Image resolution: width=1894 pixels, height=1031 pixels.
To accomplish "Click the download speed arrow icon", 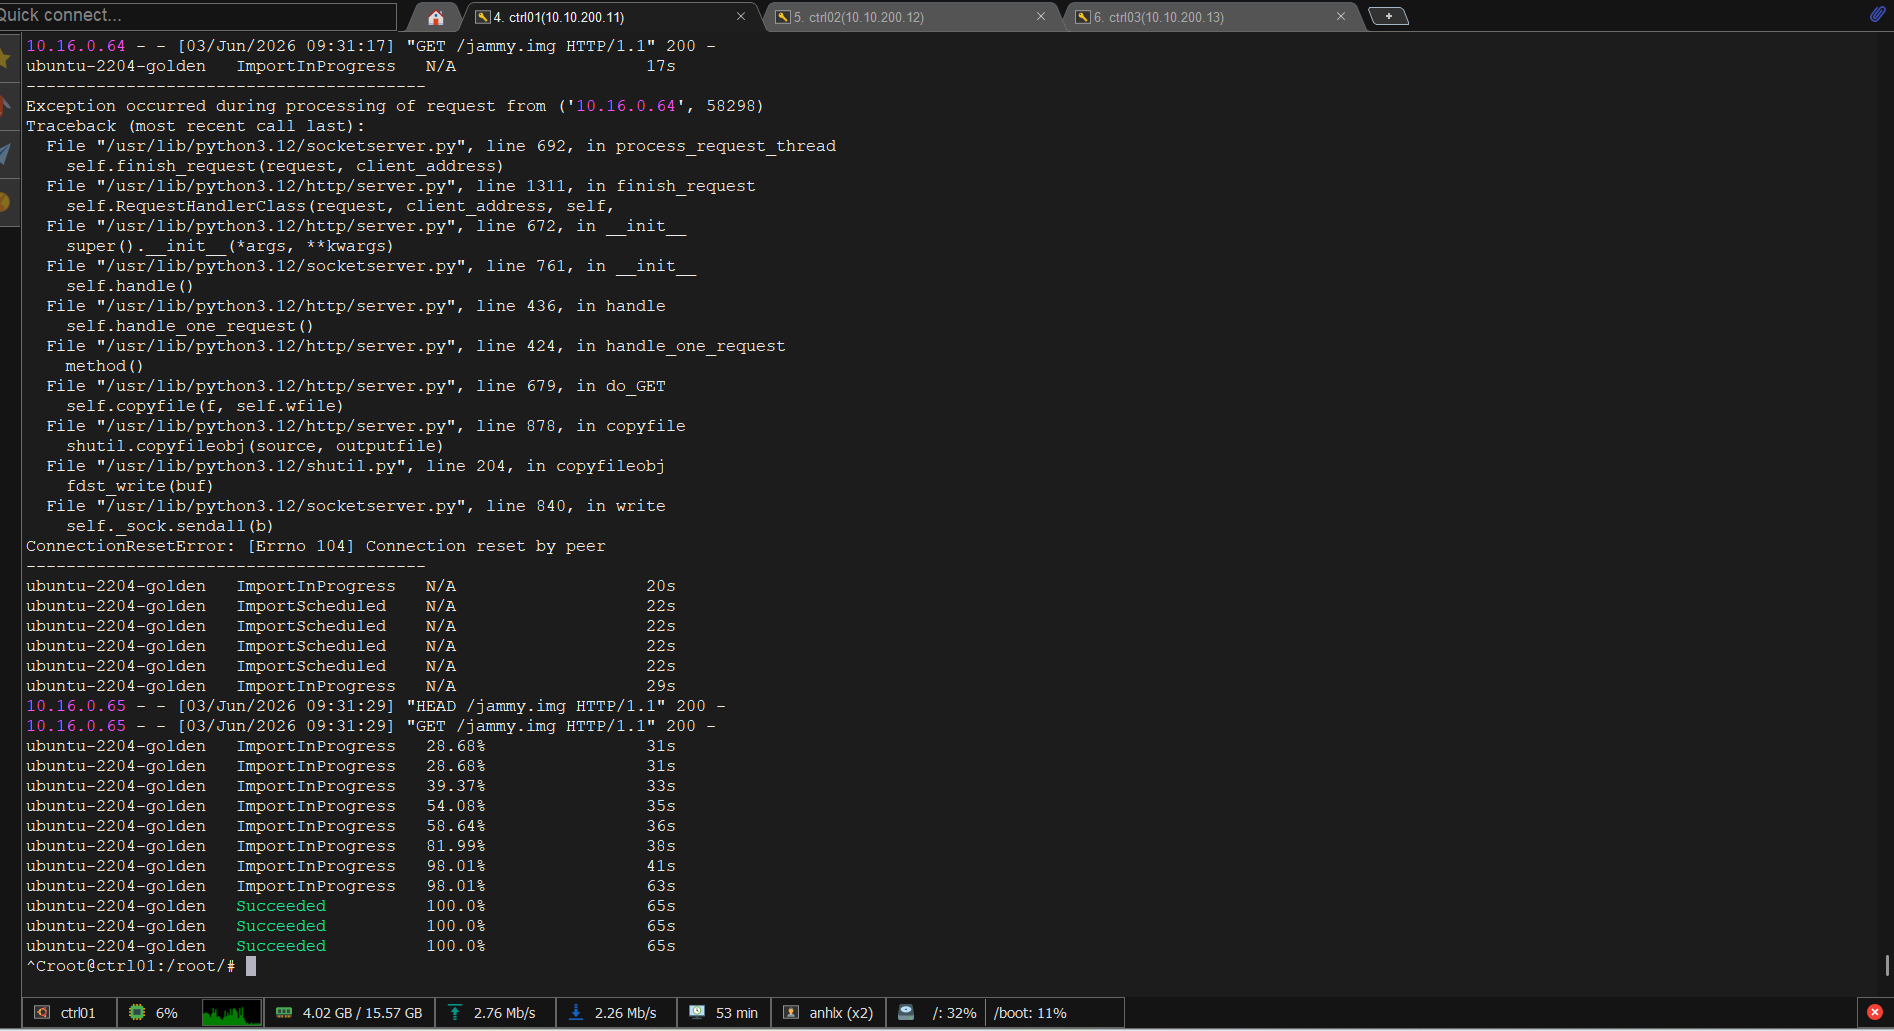I will tap(576, 1012).
